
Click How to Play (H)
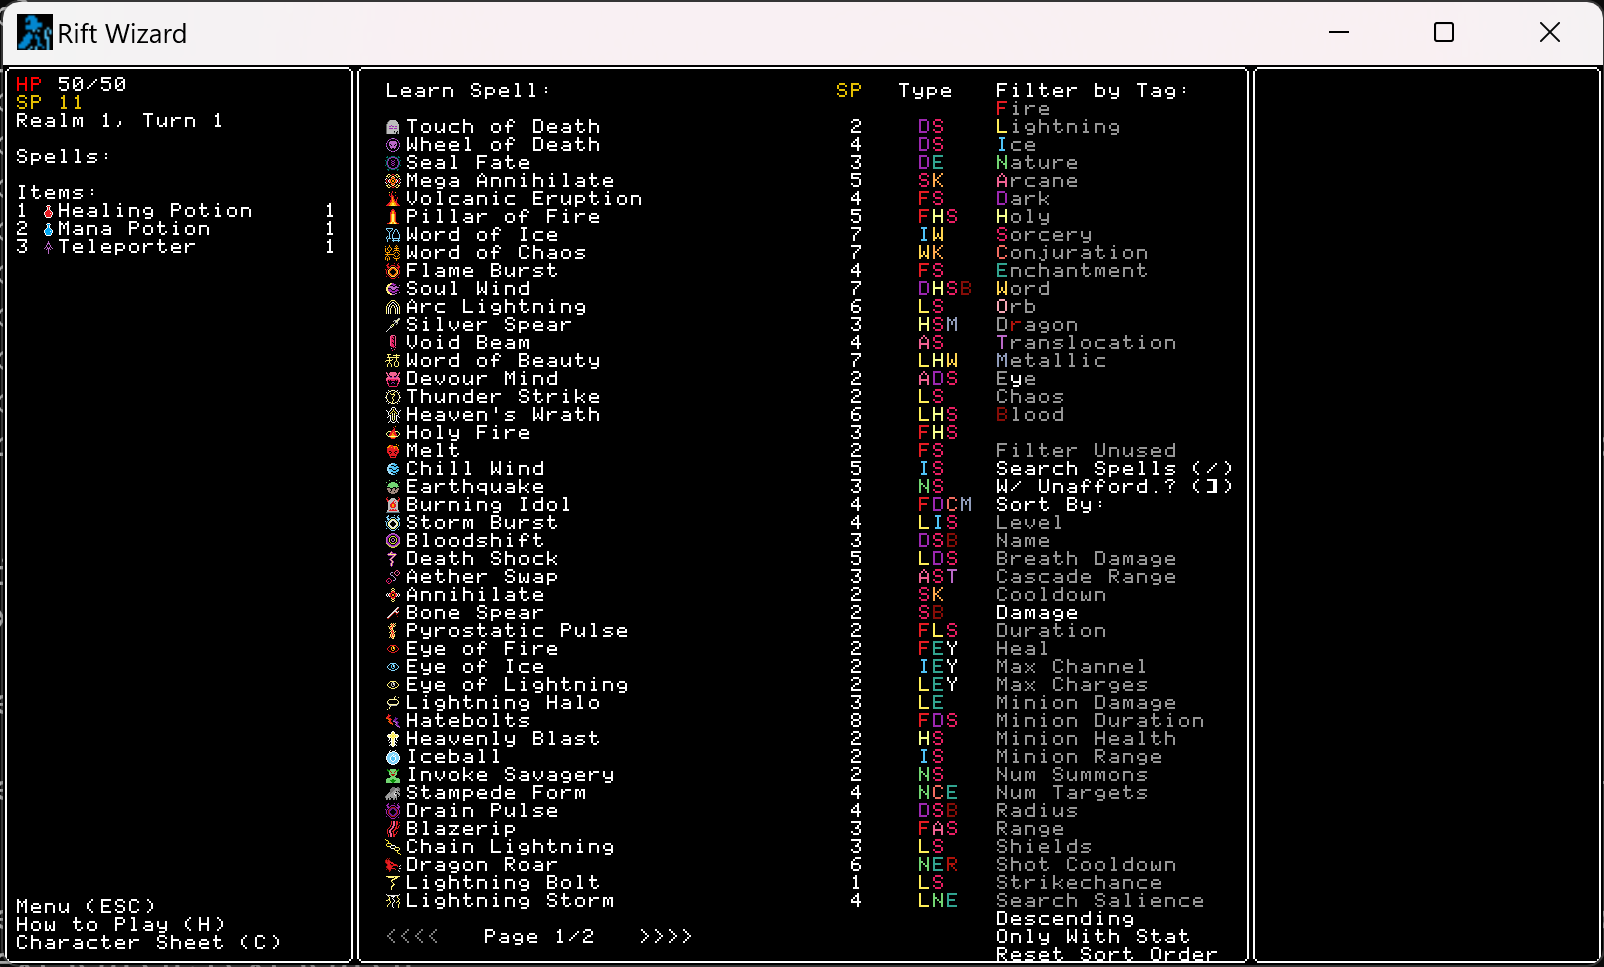tap(120, 925)
